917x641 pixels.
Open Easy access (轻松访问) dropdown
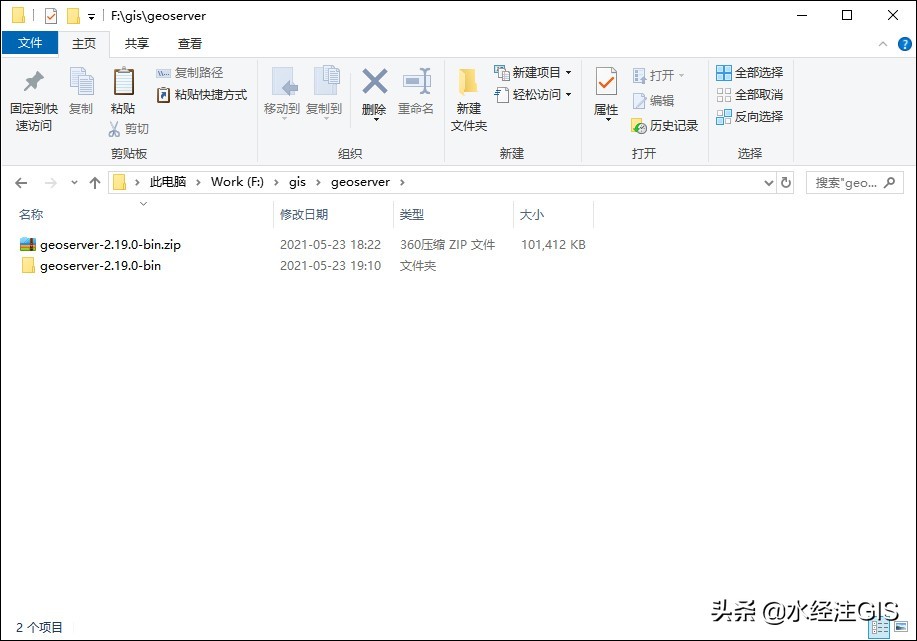click(x=533, y=94)
